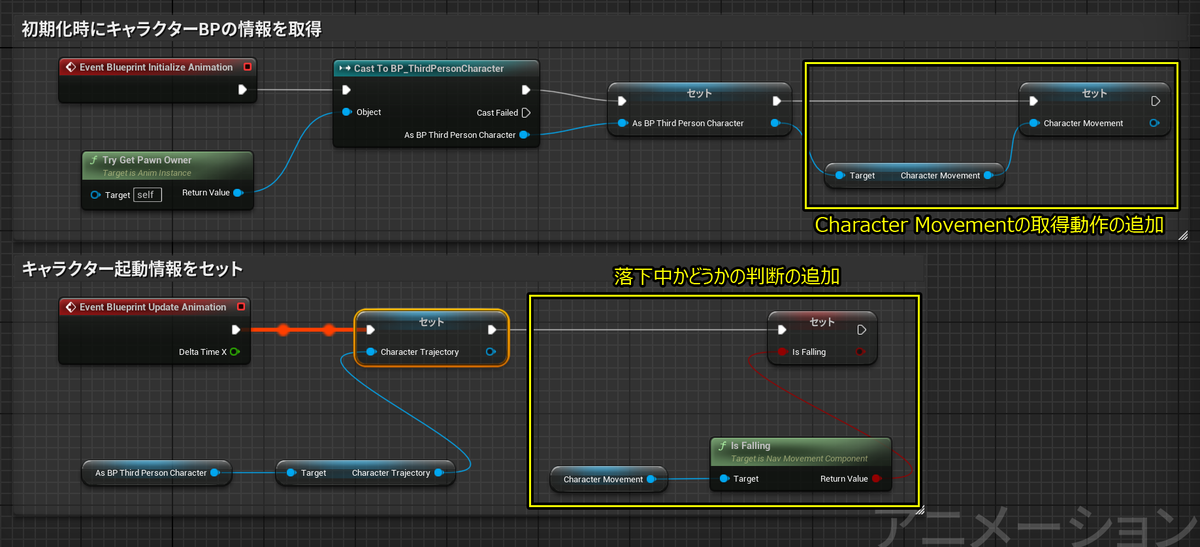The image size is (1200, 547).
Task: Click output pin of Set As BP Third Person Character
Action: (x=777, y=123)
